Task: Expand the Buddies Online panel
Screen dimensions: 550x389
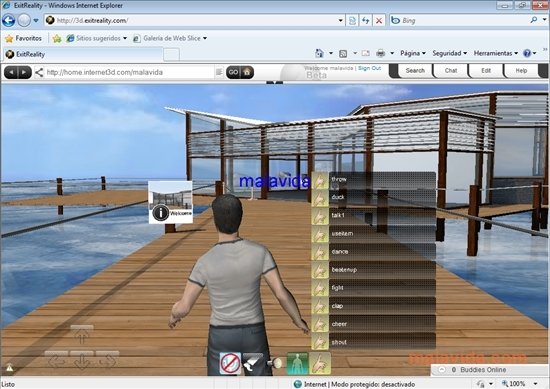Action: pos(442,370)
